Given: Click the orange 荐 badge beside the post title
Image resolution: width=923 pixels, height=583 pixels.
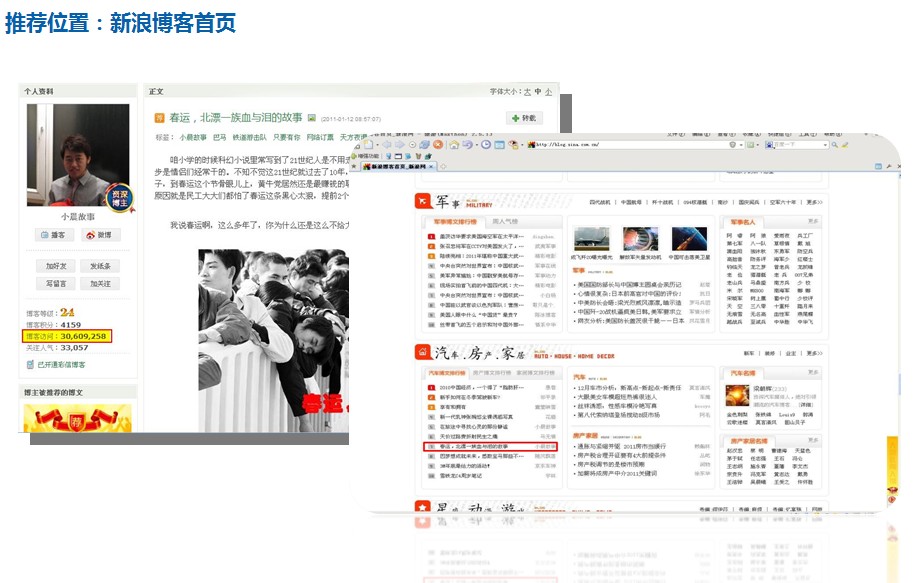Looking at the screenshot, I should (x=159, y=118).
